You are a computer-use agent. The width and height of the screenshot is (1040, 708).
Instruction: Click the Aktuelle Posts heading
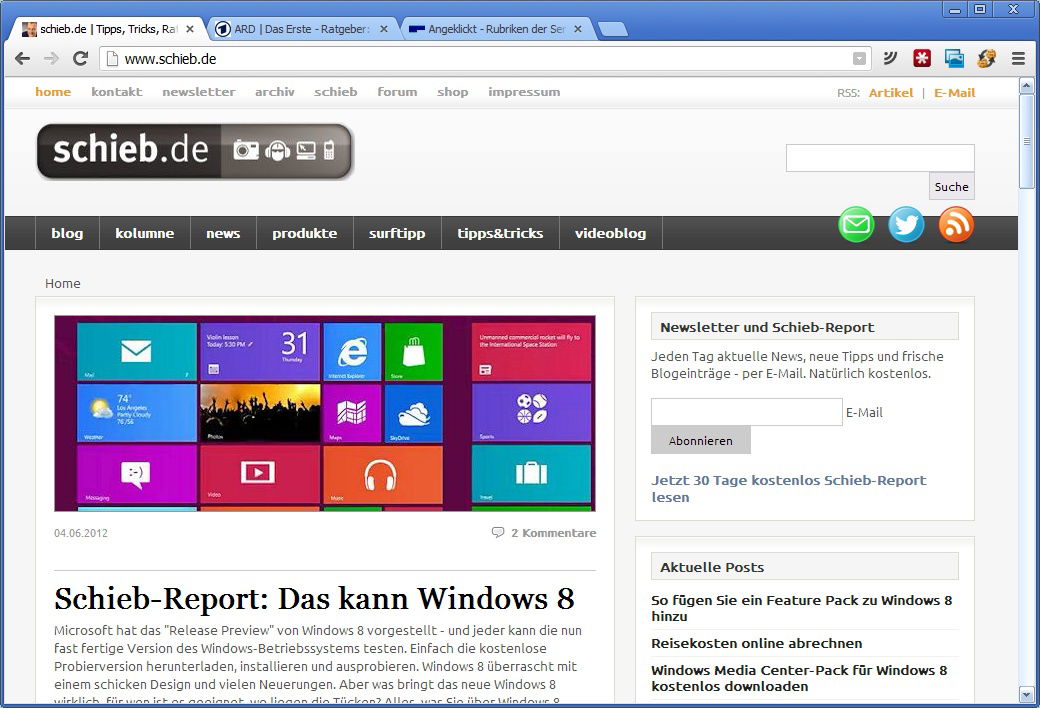[x=712, y=567]
